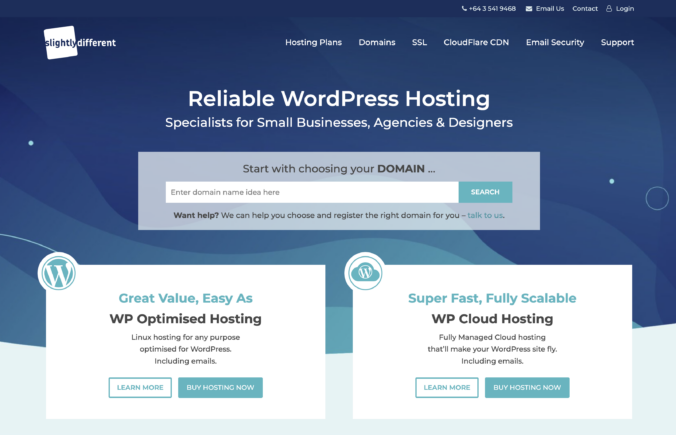676x435 pixels.
Task: Click the slightlydifferent logo
Action: (80, 42)
